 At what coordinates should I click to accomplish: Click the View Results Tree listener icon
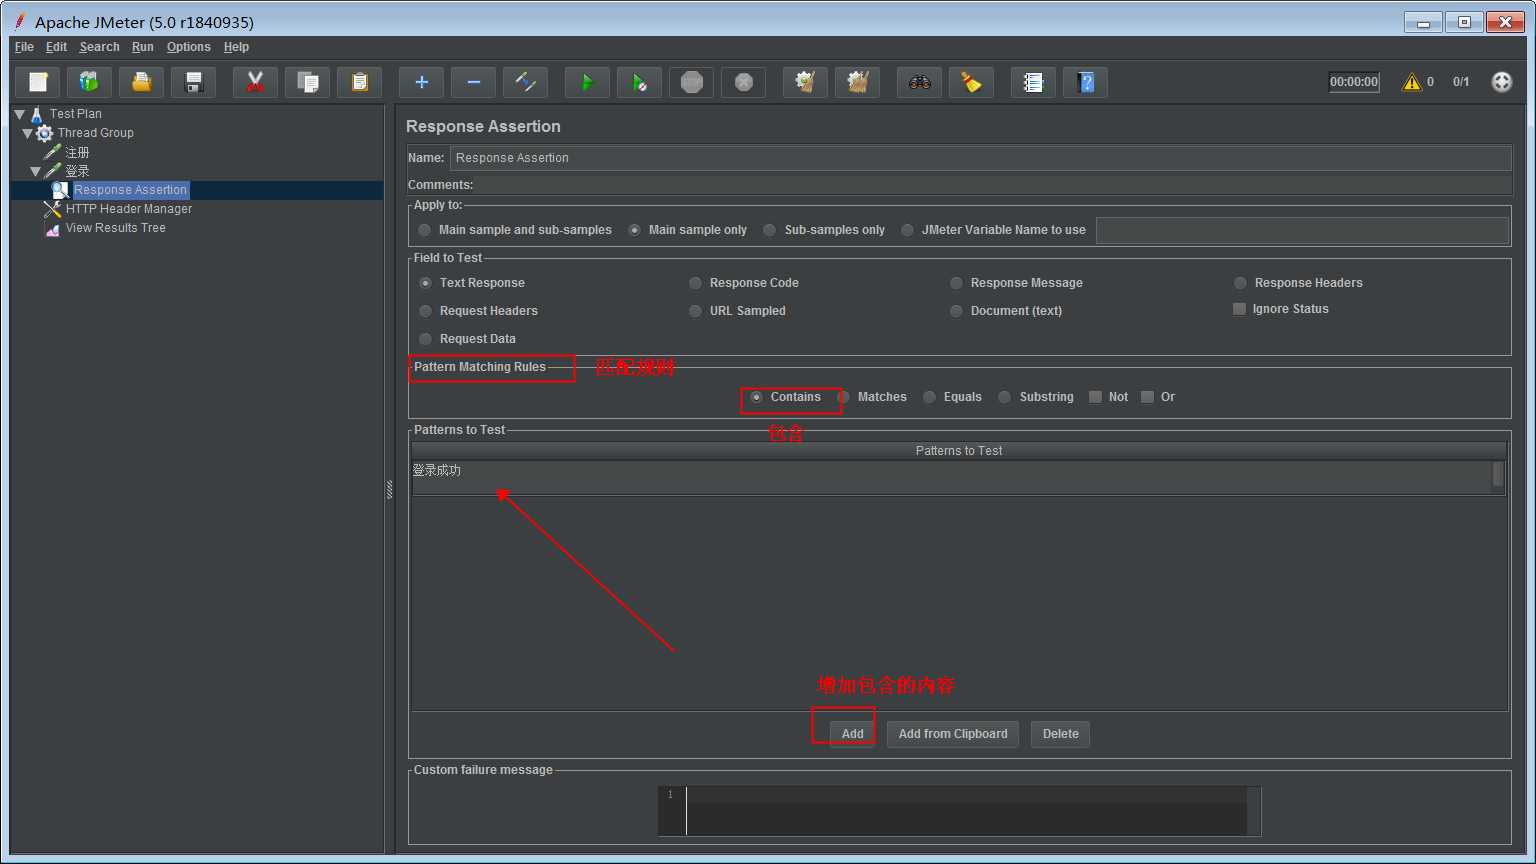(x=52, y=229)
